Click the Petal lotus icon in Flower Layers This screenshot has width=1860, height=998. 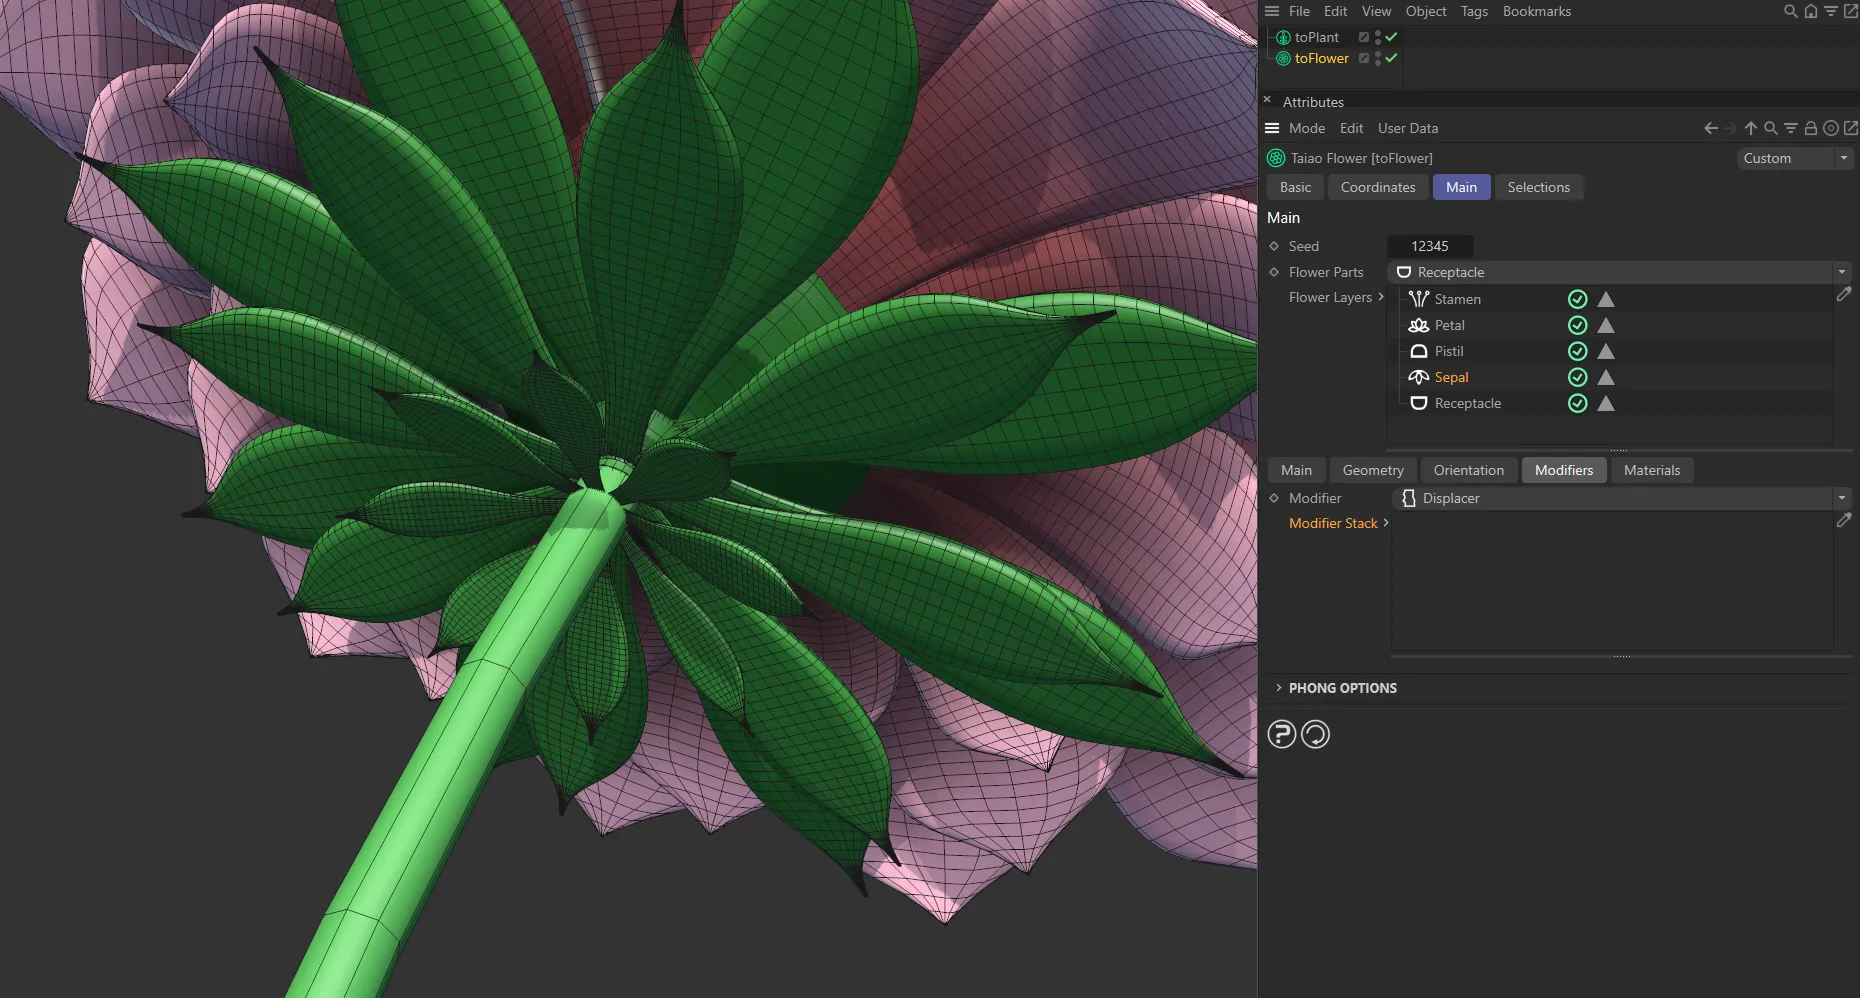pyautogui.click(x=1418, y=325)
